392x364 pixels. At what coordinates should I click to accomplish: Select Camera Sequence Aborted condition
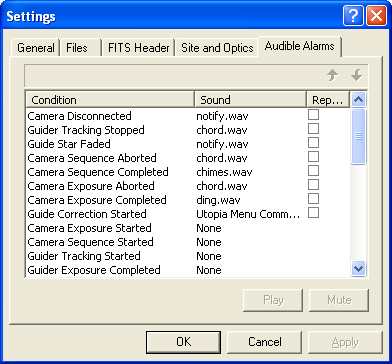point(92,158)
